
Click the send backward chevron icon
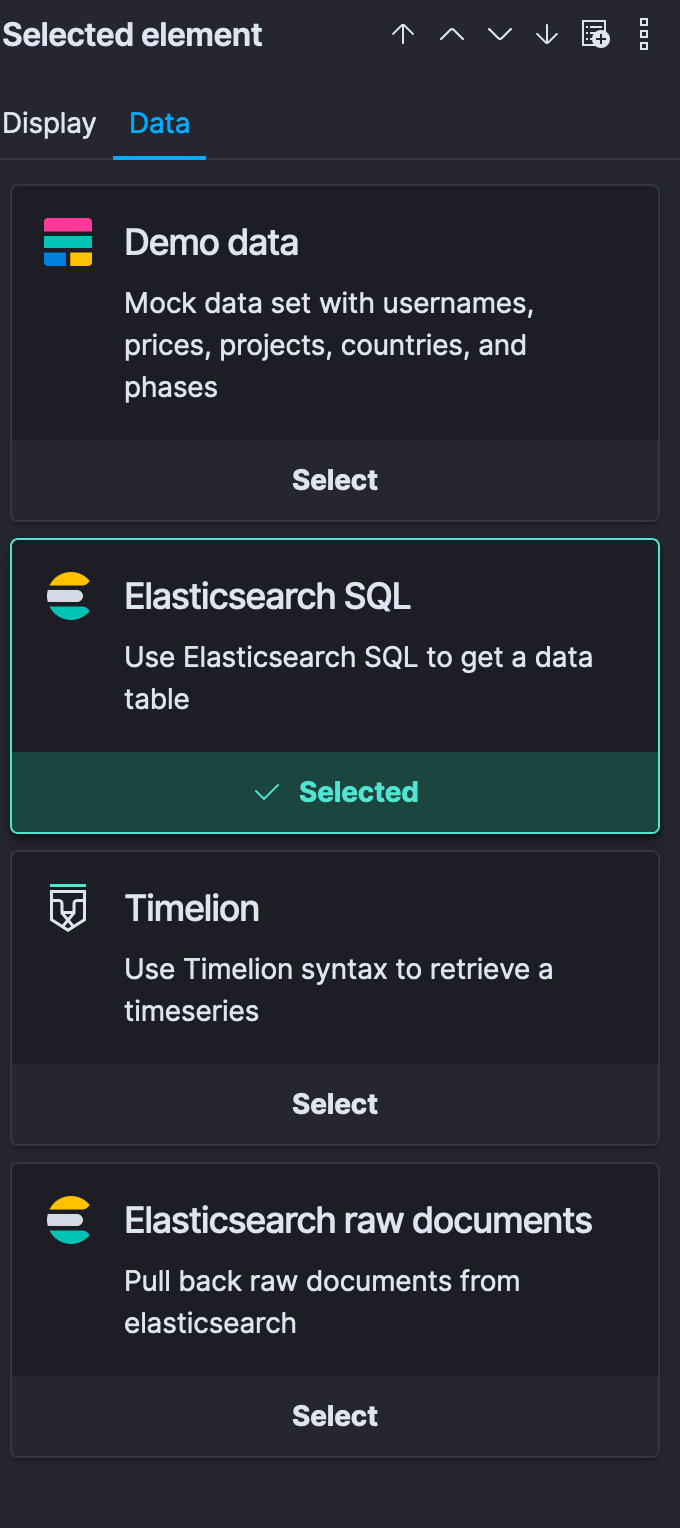(500, 35)
